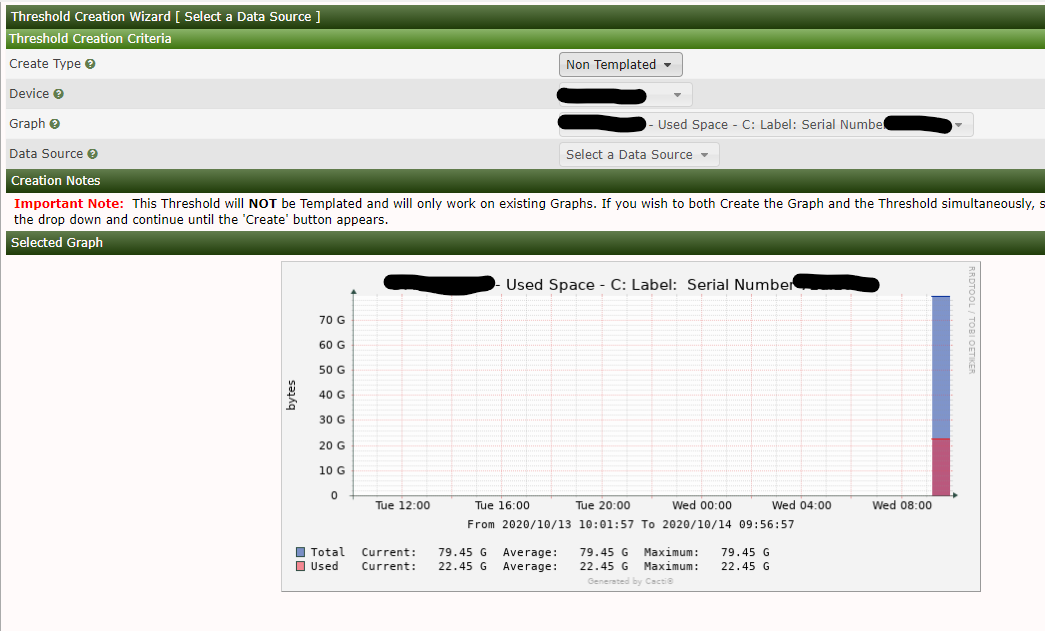Click the red Important Note label
The height and width of the screenshot is (631, 1045).
[x=69, y=204]
